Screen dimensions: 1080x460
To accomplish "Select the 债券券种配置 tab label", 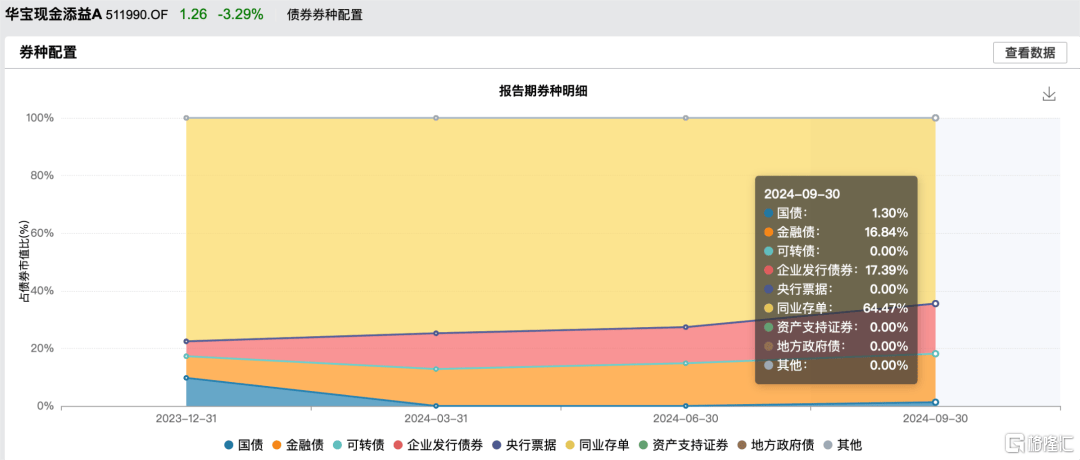I will tap(325, 15).
